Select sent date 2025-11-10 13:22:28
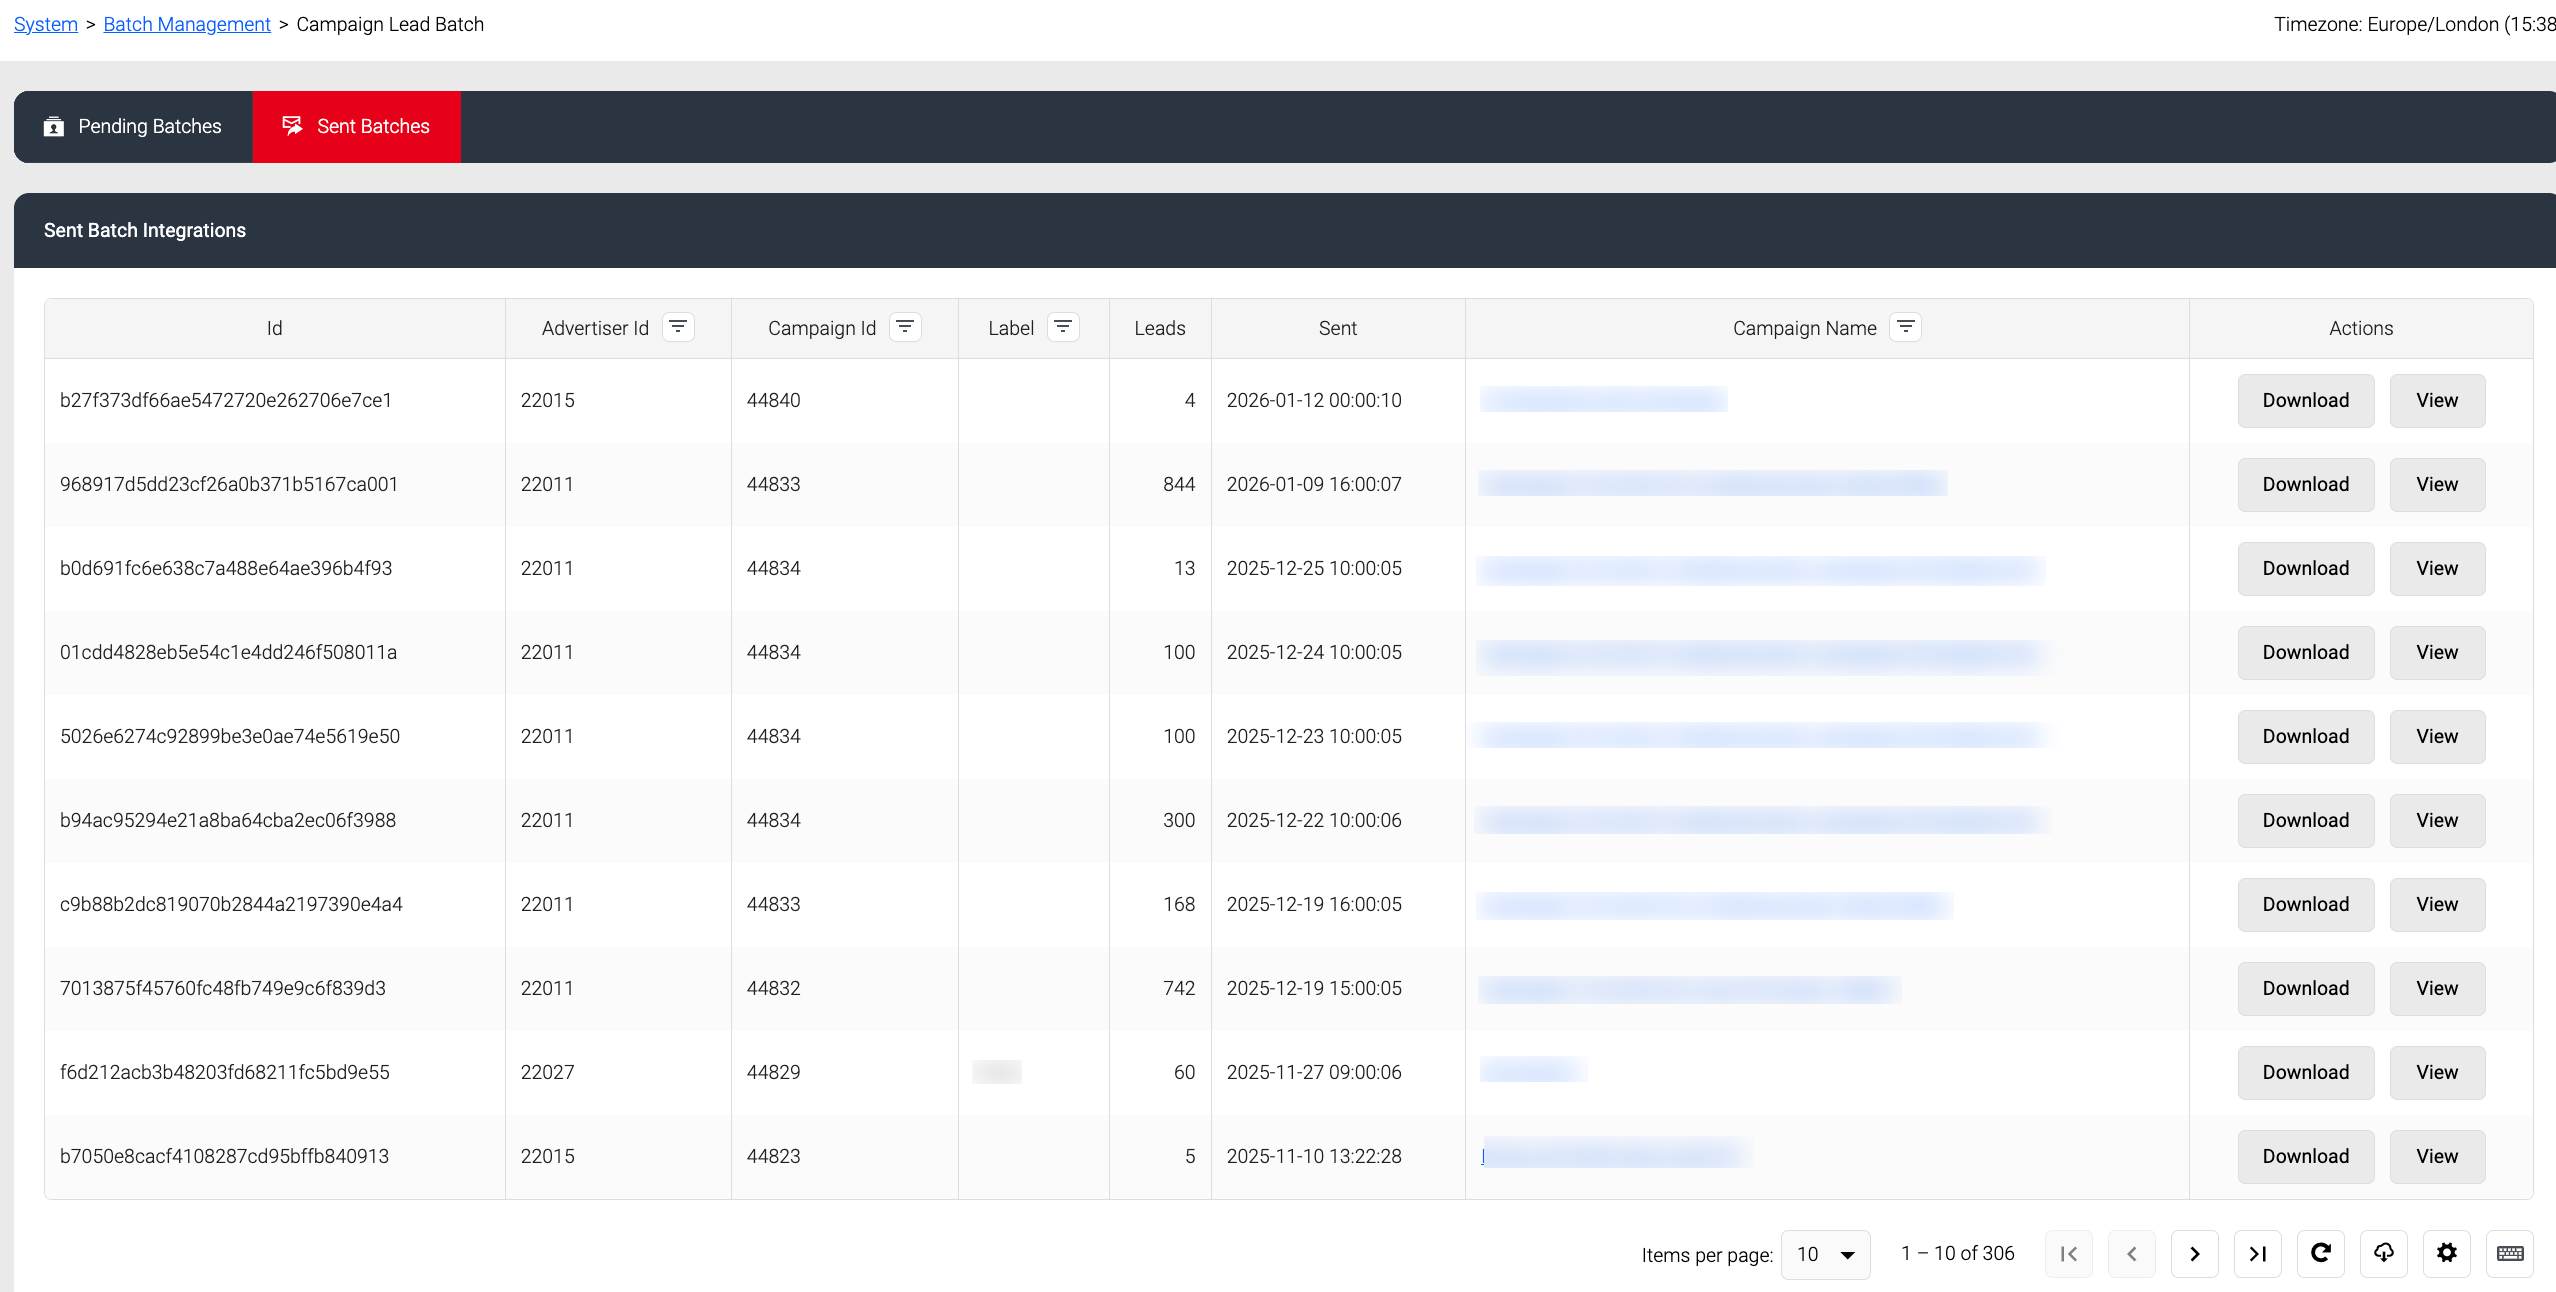 [1314, 1156]
